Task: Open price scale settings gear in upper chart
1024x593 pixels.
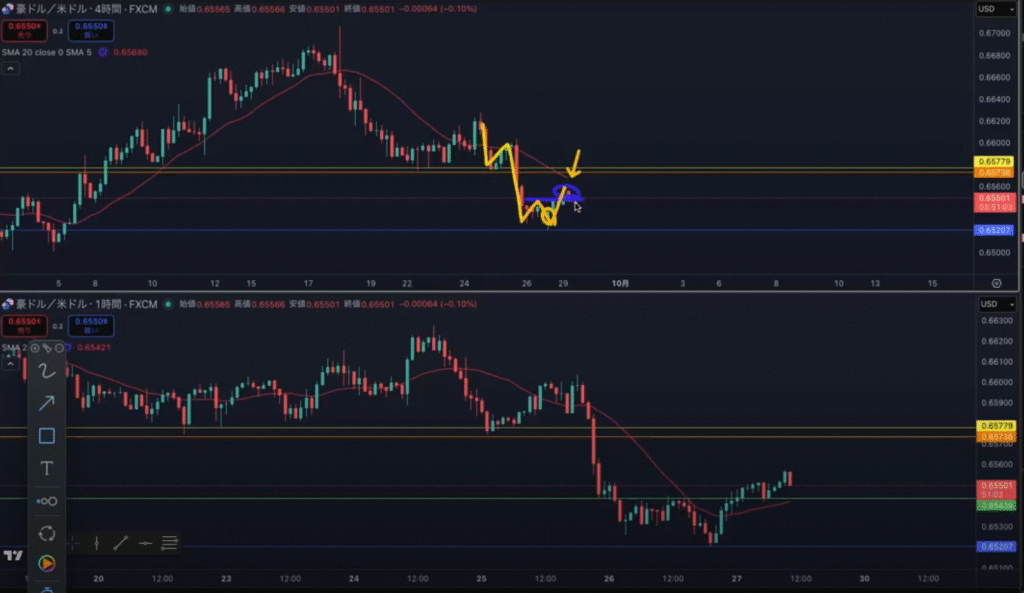Action: coord(997,283)
